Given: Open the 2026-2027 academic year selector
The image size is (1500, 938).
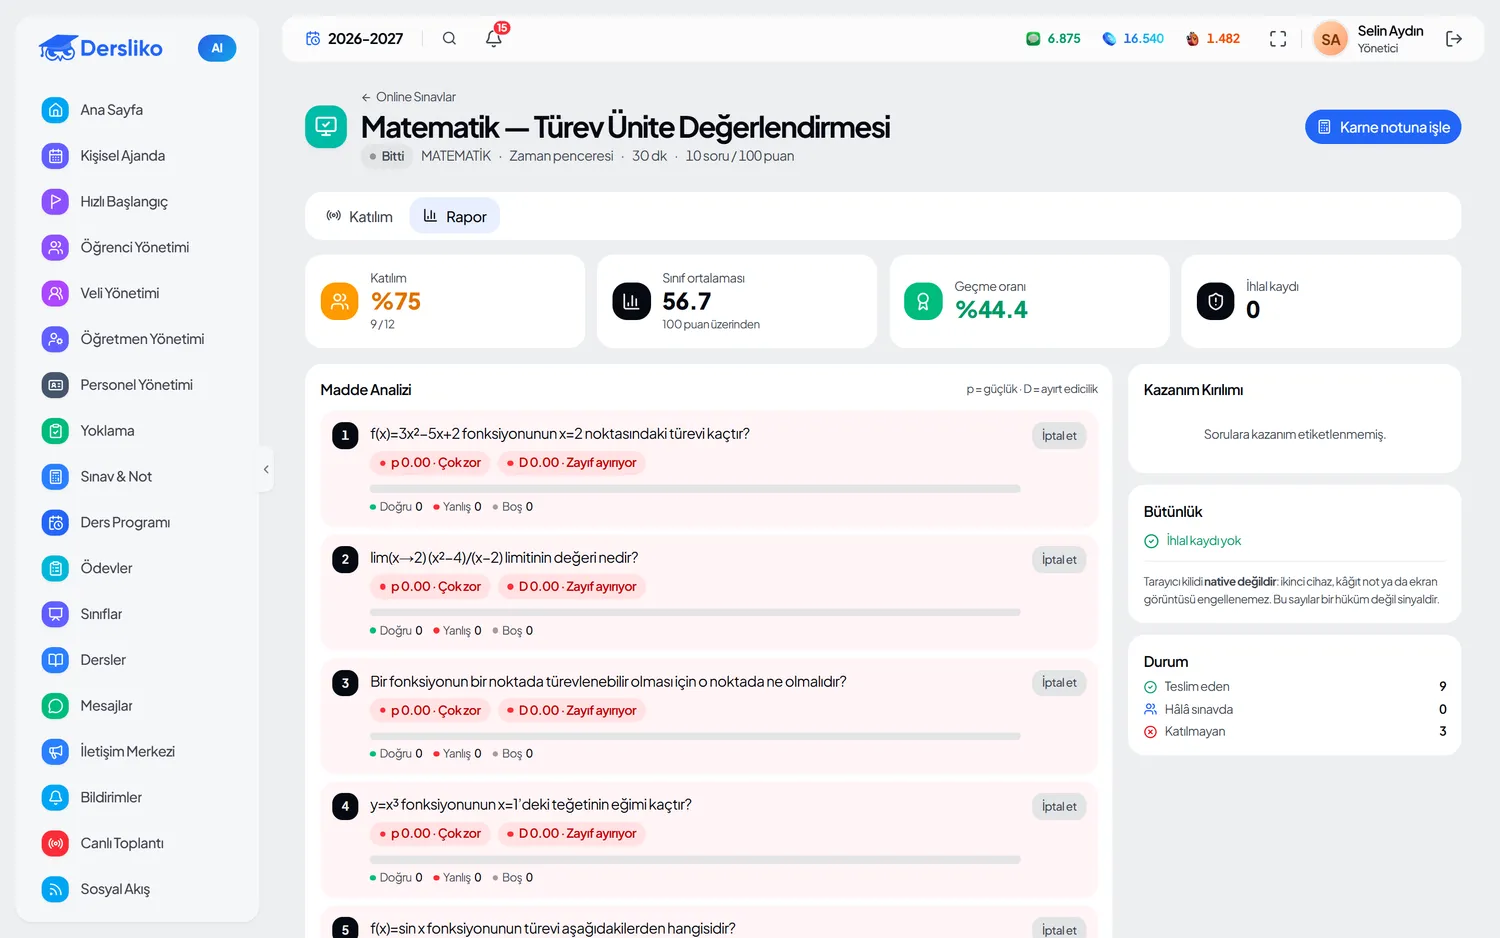Looking at the screenshot, I should point(355,39).
